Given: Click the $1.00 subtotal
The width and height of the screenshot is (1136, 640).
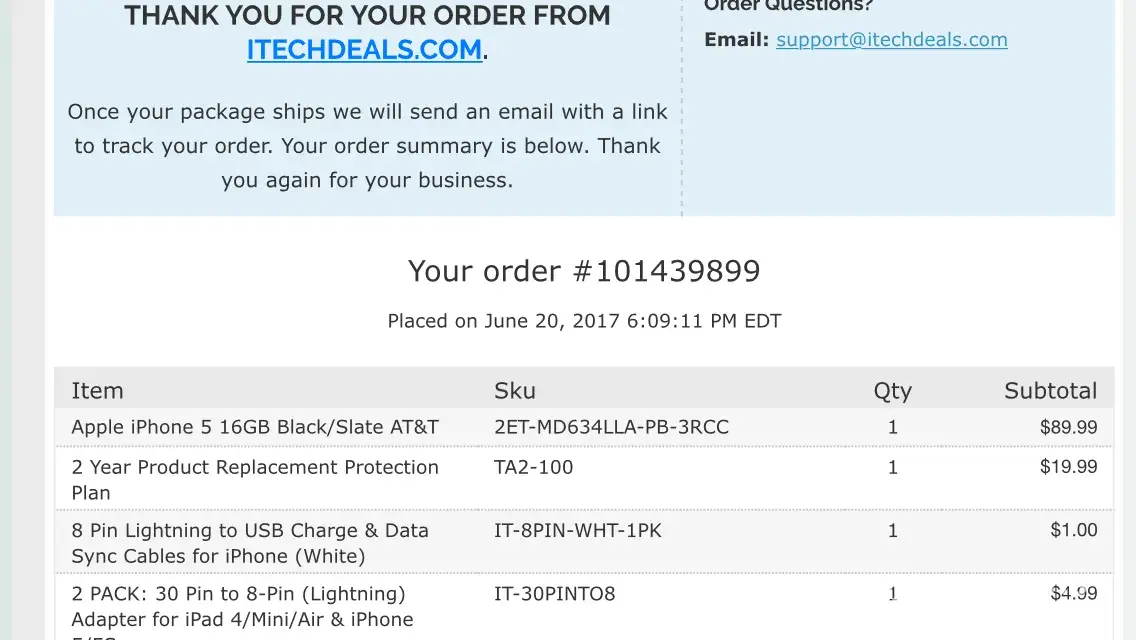Looking at the screenshot, I should point(1073,531).
